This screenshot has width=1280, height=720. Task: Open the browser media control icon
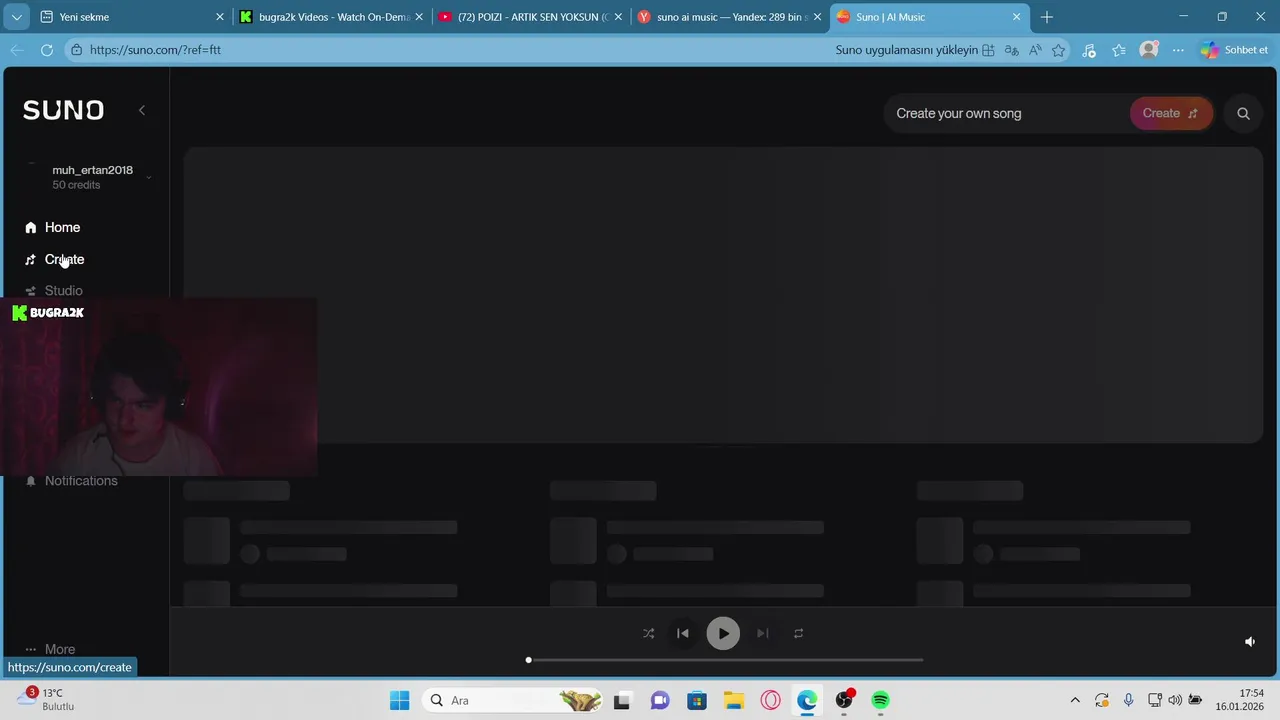tap(1089, 50)
